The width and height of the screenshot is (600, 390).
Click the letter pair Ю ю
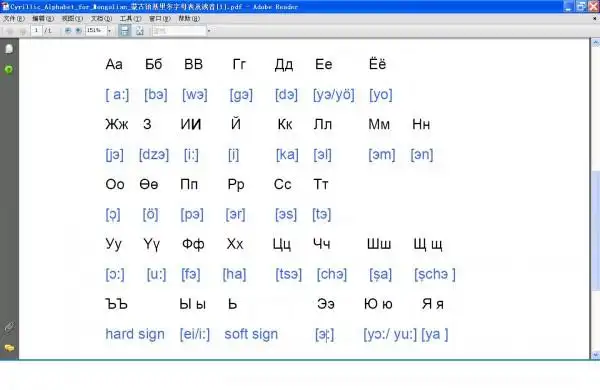point(378,304)
